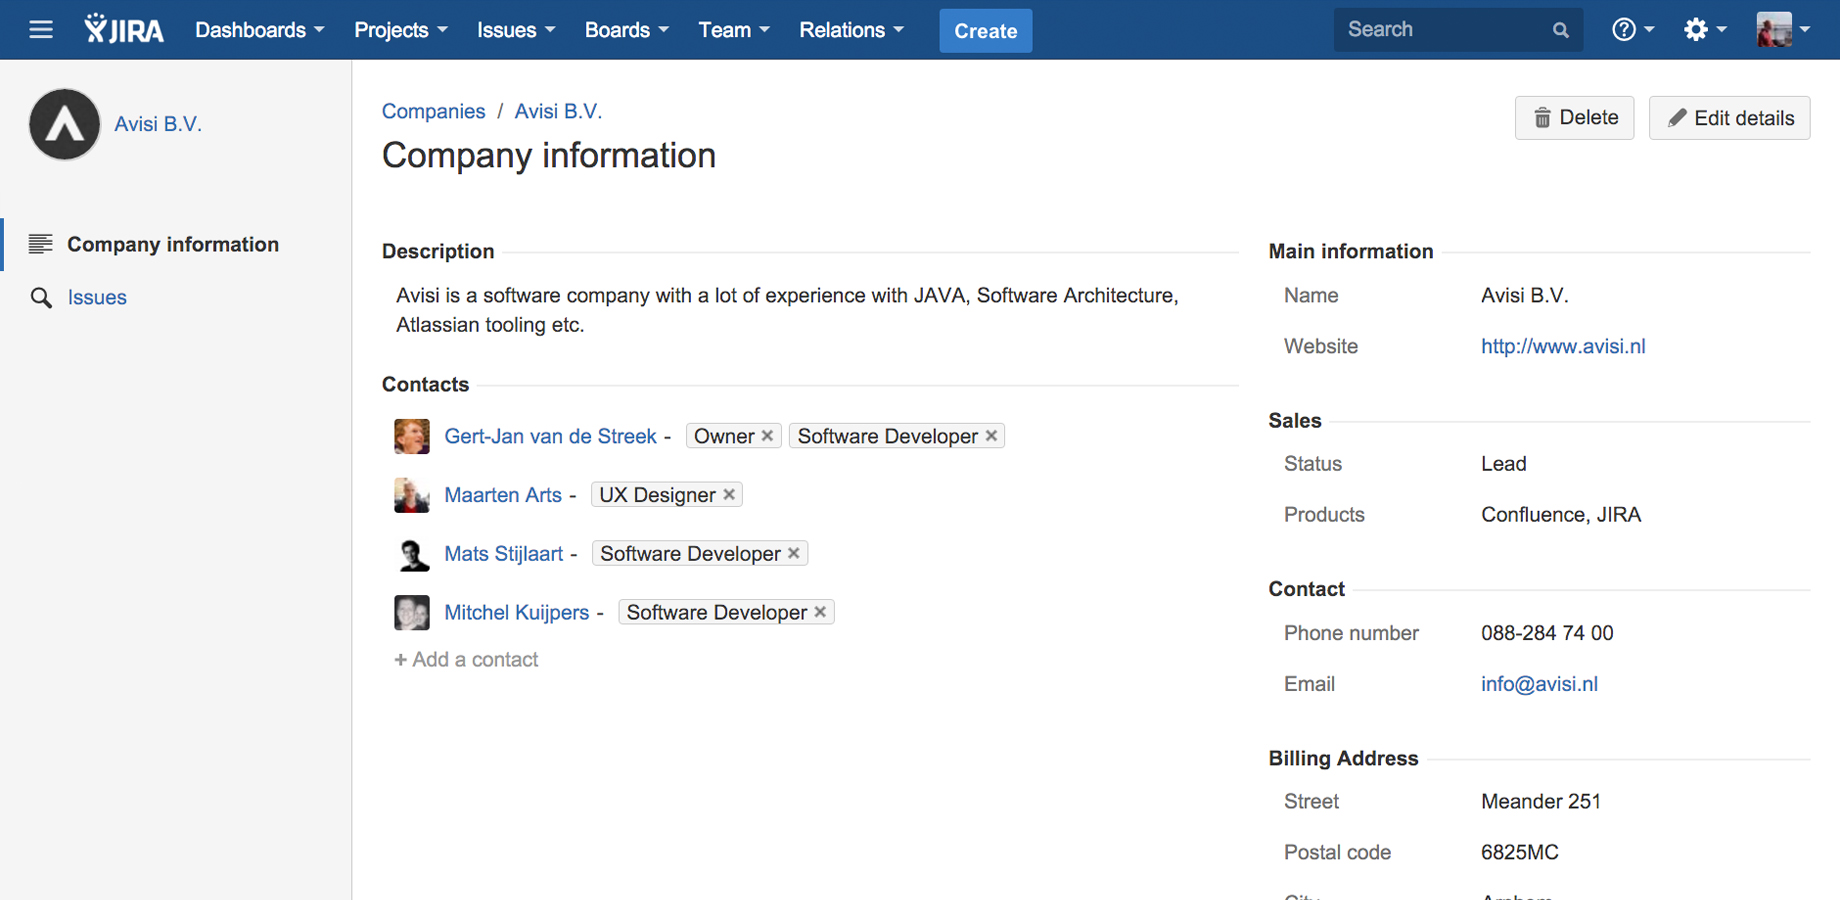
Task: Open the http://www.avisi.nl website link
Action: pyautogui.click(x=1563, y=346)
